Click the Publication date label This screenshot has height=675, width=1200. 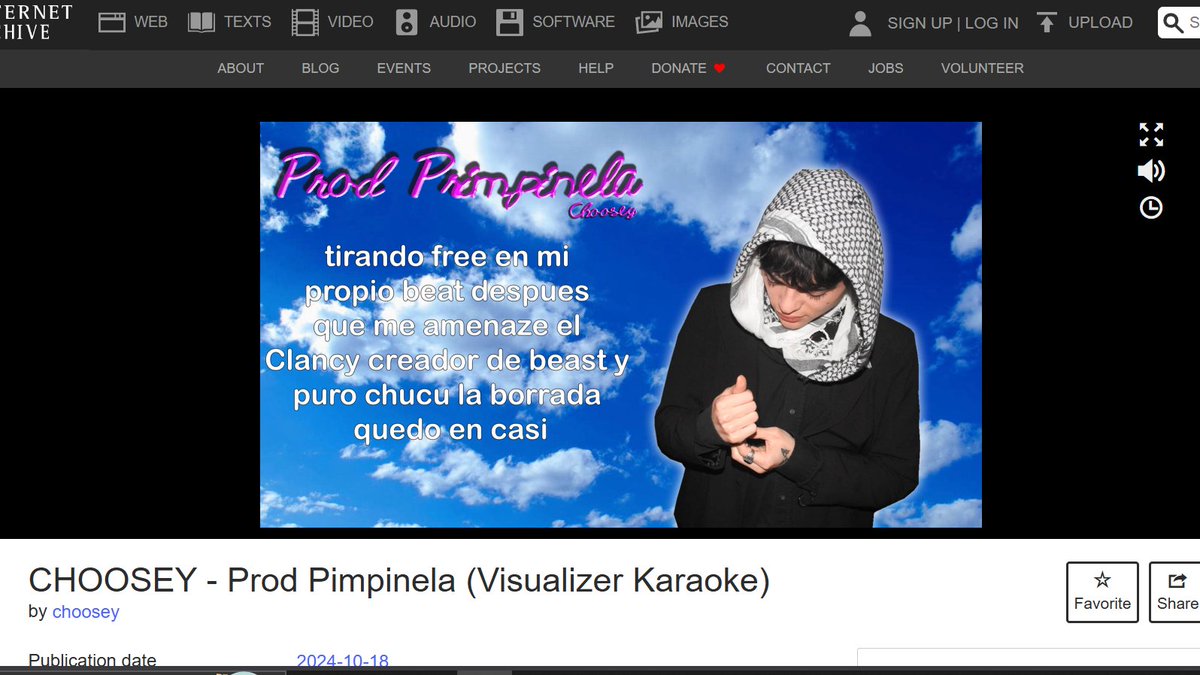(92, 661)
